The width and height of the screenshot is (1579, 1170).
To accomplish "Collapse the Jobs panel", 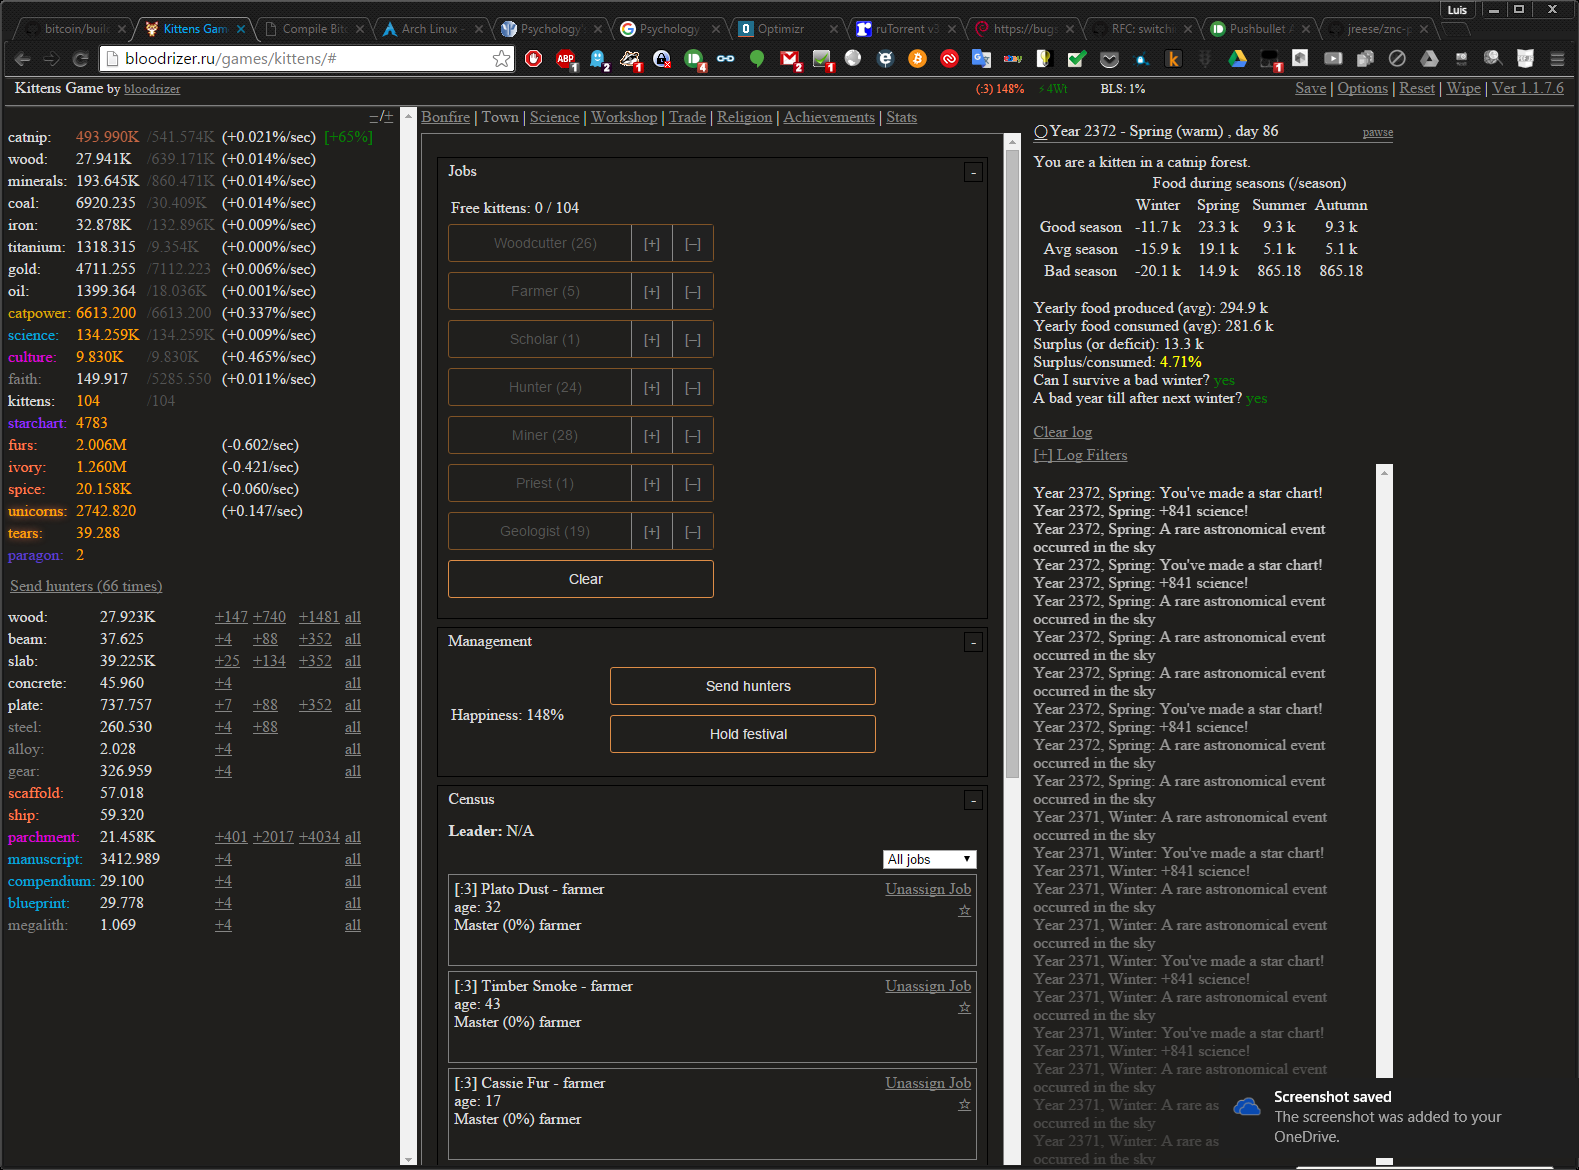I will tap(973, 173).
